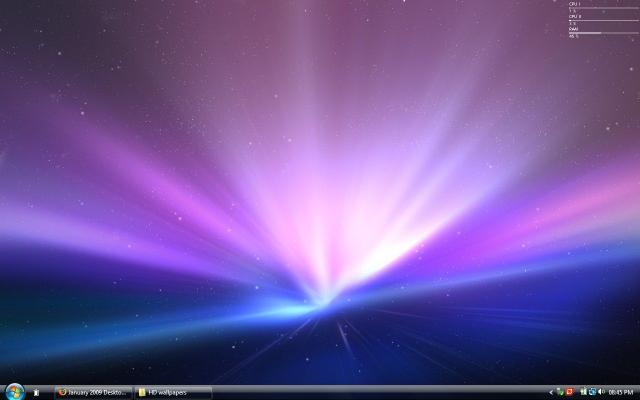This screenshot has height=400, width=640.
Task: Click the CPU II usage bar
Action: click(x=604, y=20)
